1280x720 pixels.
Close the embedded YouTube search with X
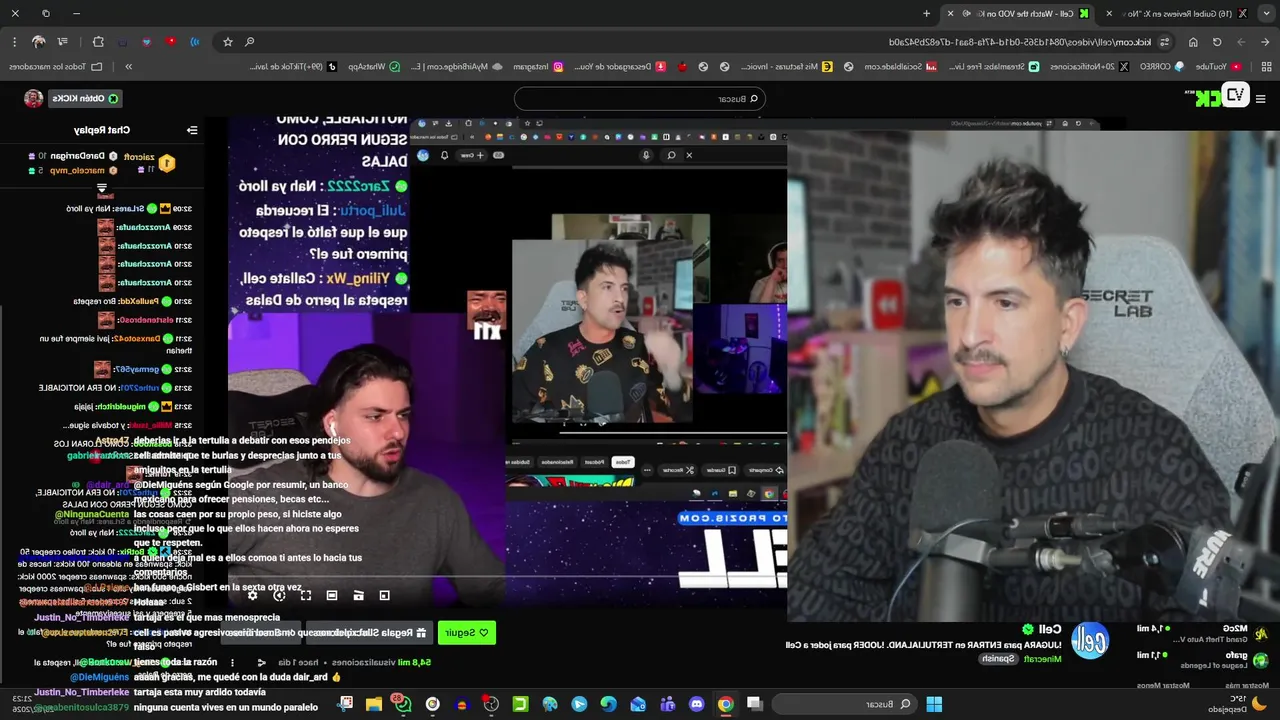(x=689, y=155)
